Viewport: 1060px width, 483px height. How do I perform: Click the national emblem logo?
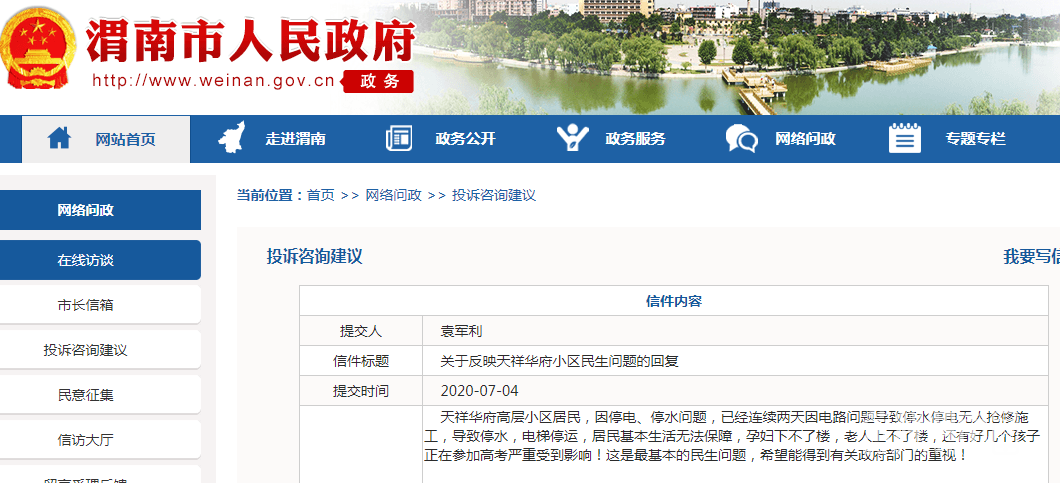point(36,49)
